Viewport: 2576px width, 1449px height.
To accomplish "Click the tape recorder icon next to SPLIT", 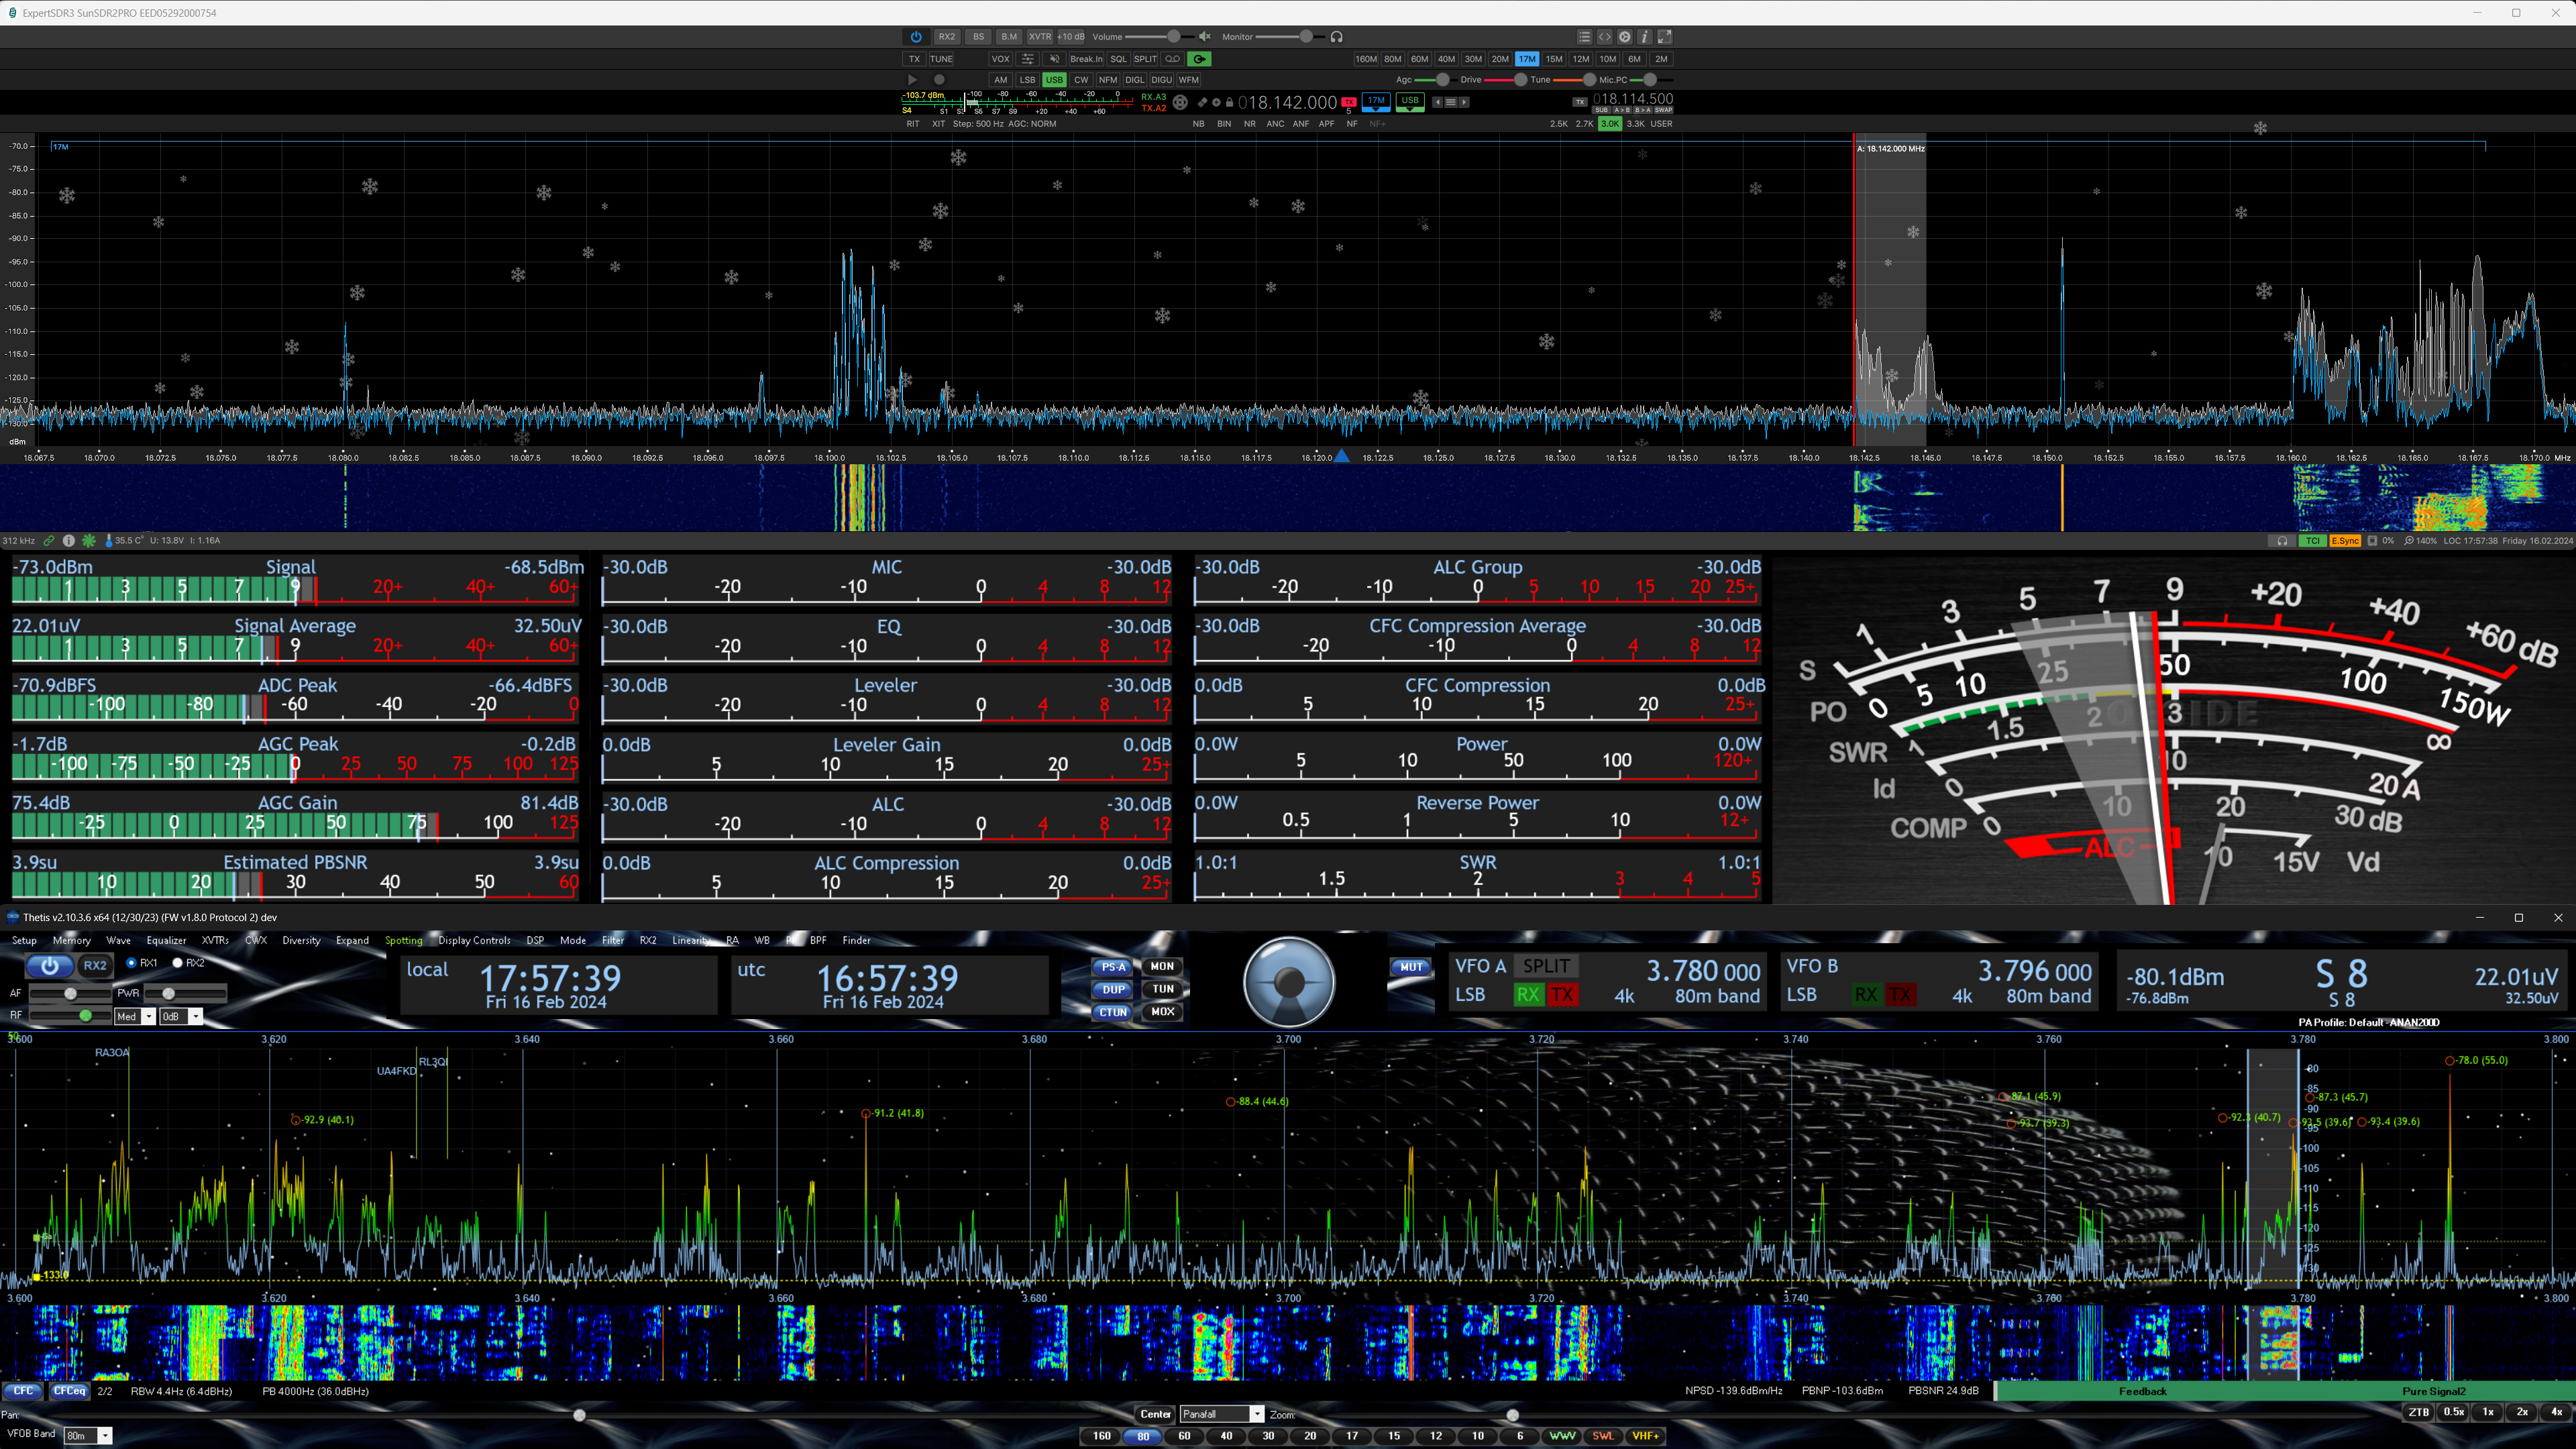I will click(1173, 59).
